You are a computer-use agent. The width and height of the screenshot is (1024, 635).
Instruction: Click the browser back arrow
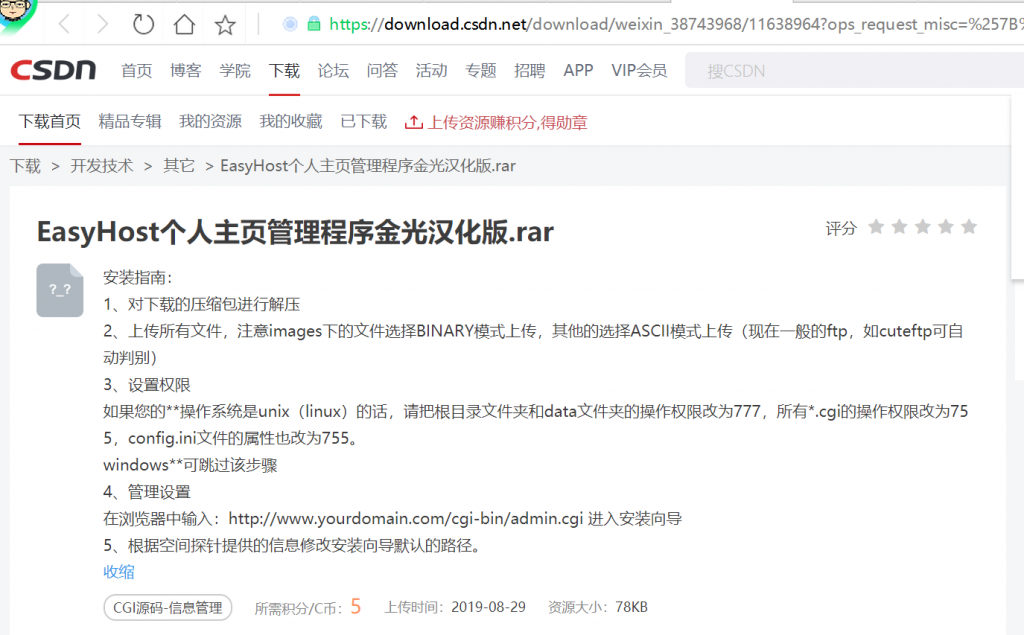64,25
